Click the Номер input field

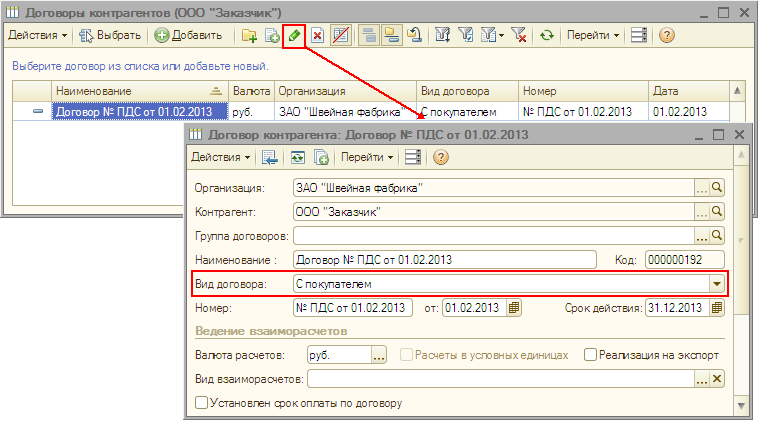tap(353, 308)
